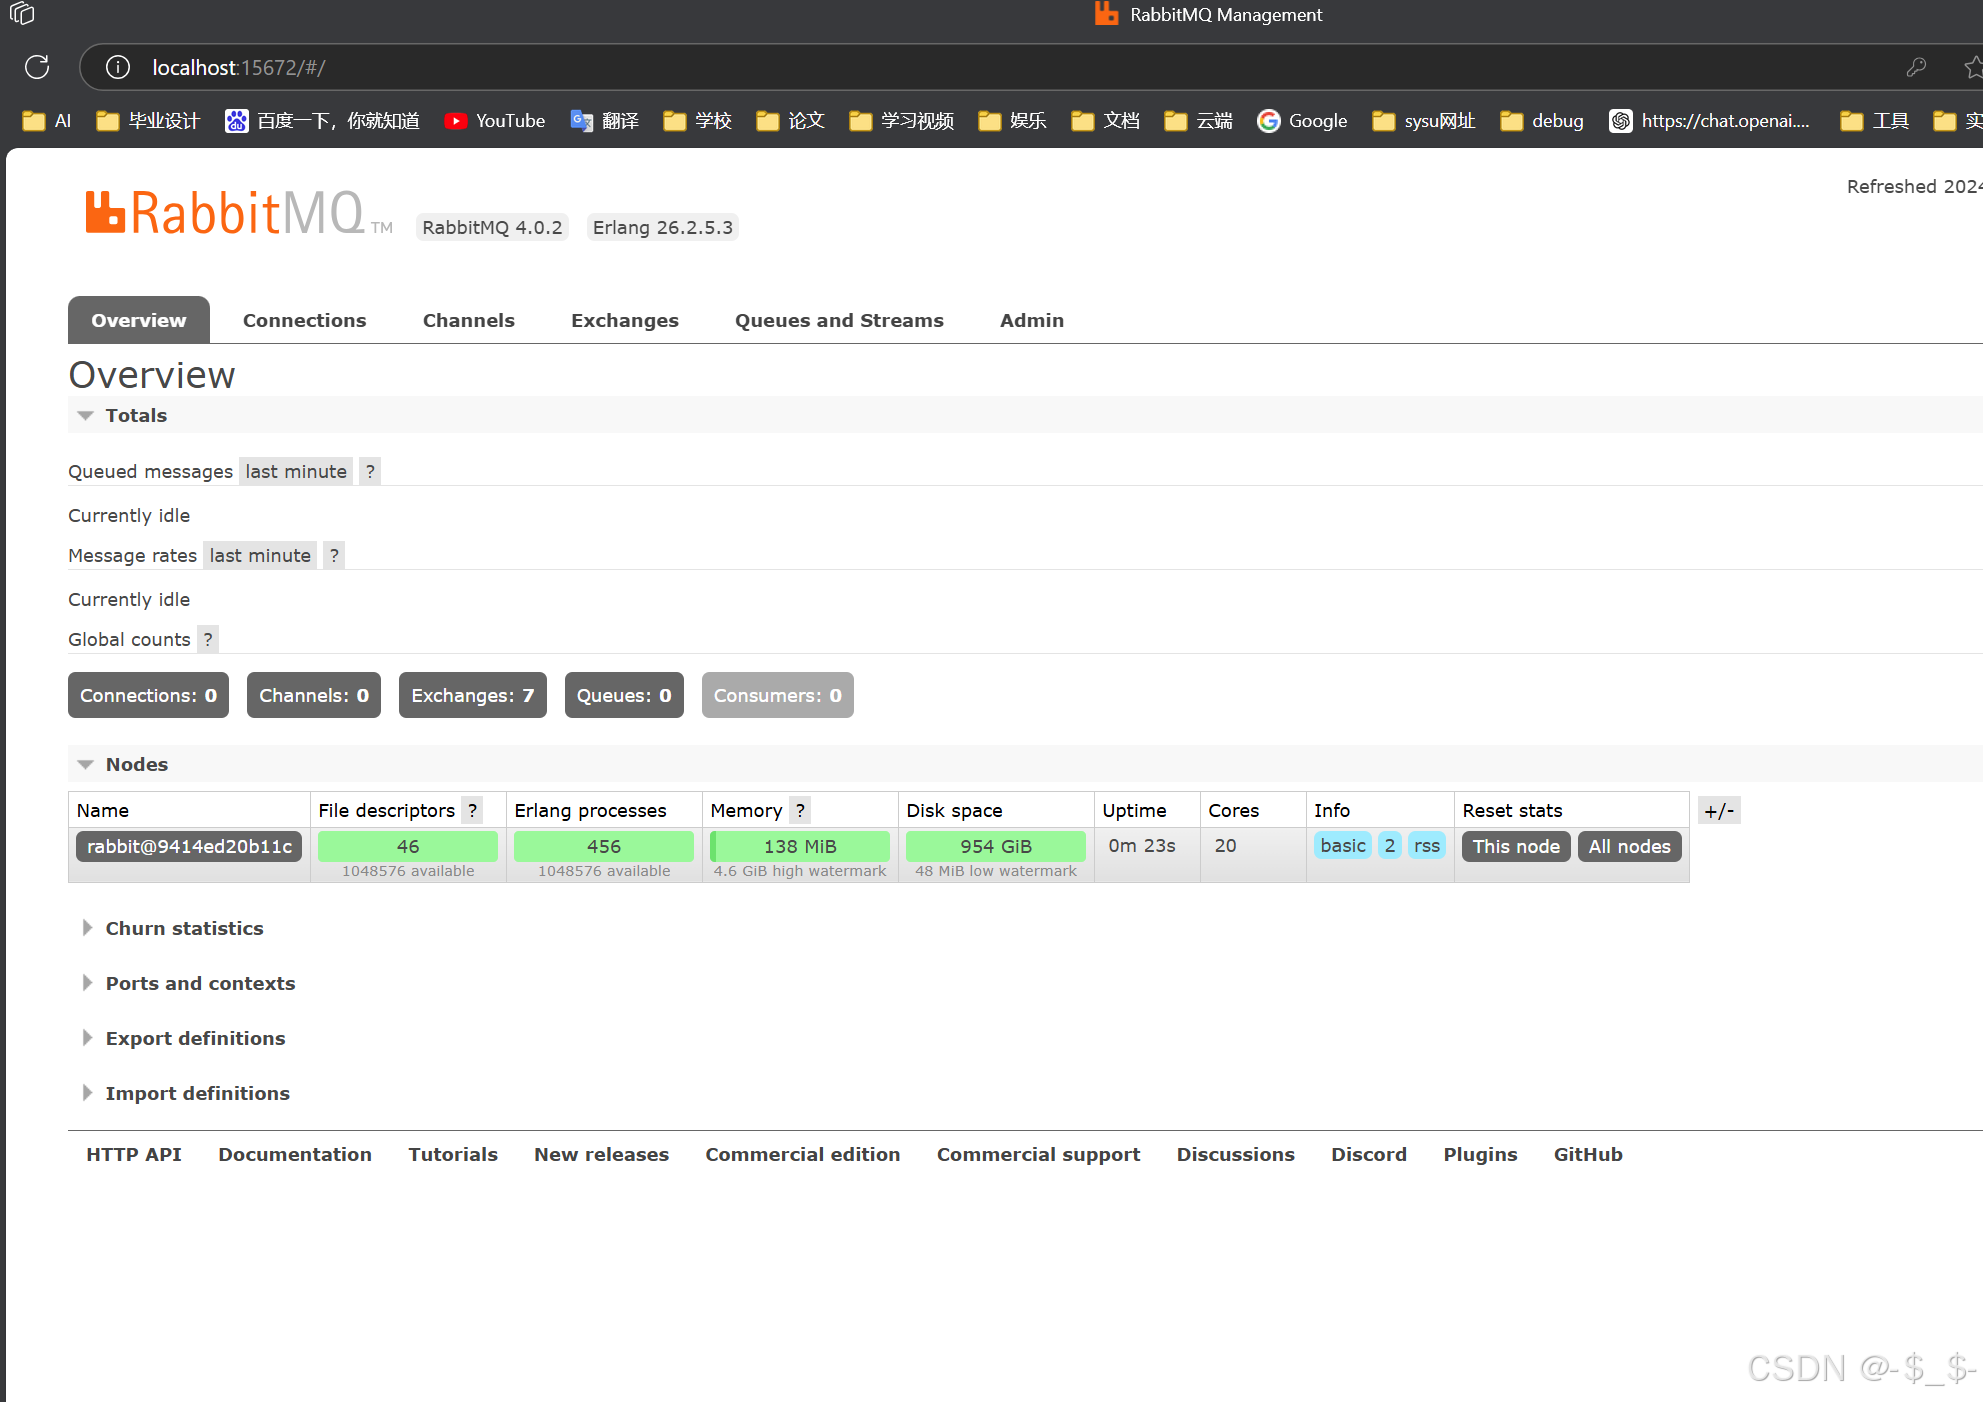Click the RabbitMQ logo
Viewport: 1983px width, 1402px height.
[239, 213]
